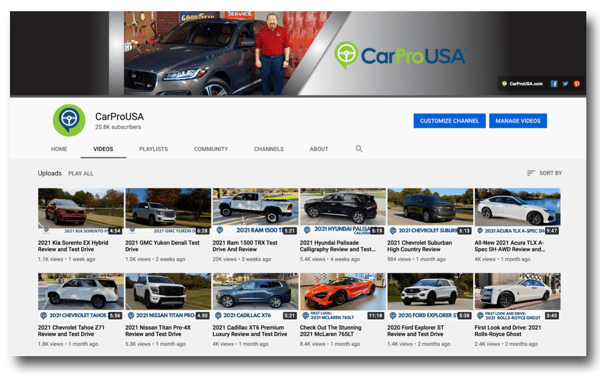Open the Chevrolet Tahoe Z71 thumbnail
Image resolution: width=600 pixels, height=374 pixels.
pyautogui.click(x=81, y=297)
